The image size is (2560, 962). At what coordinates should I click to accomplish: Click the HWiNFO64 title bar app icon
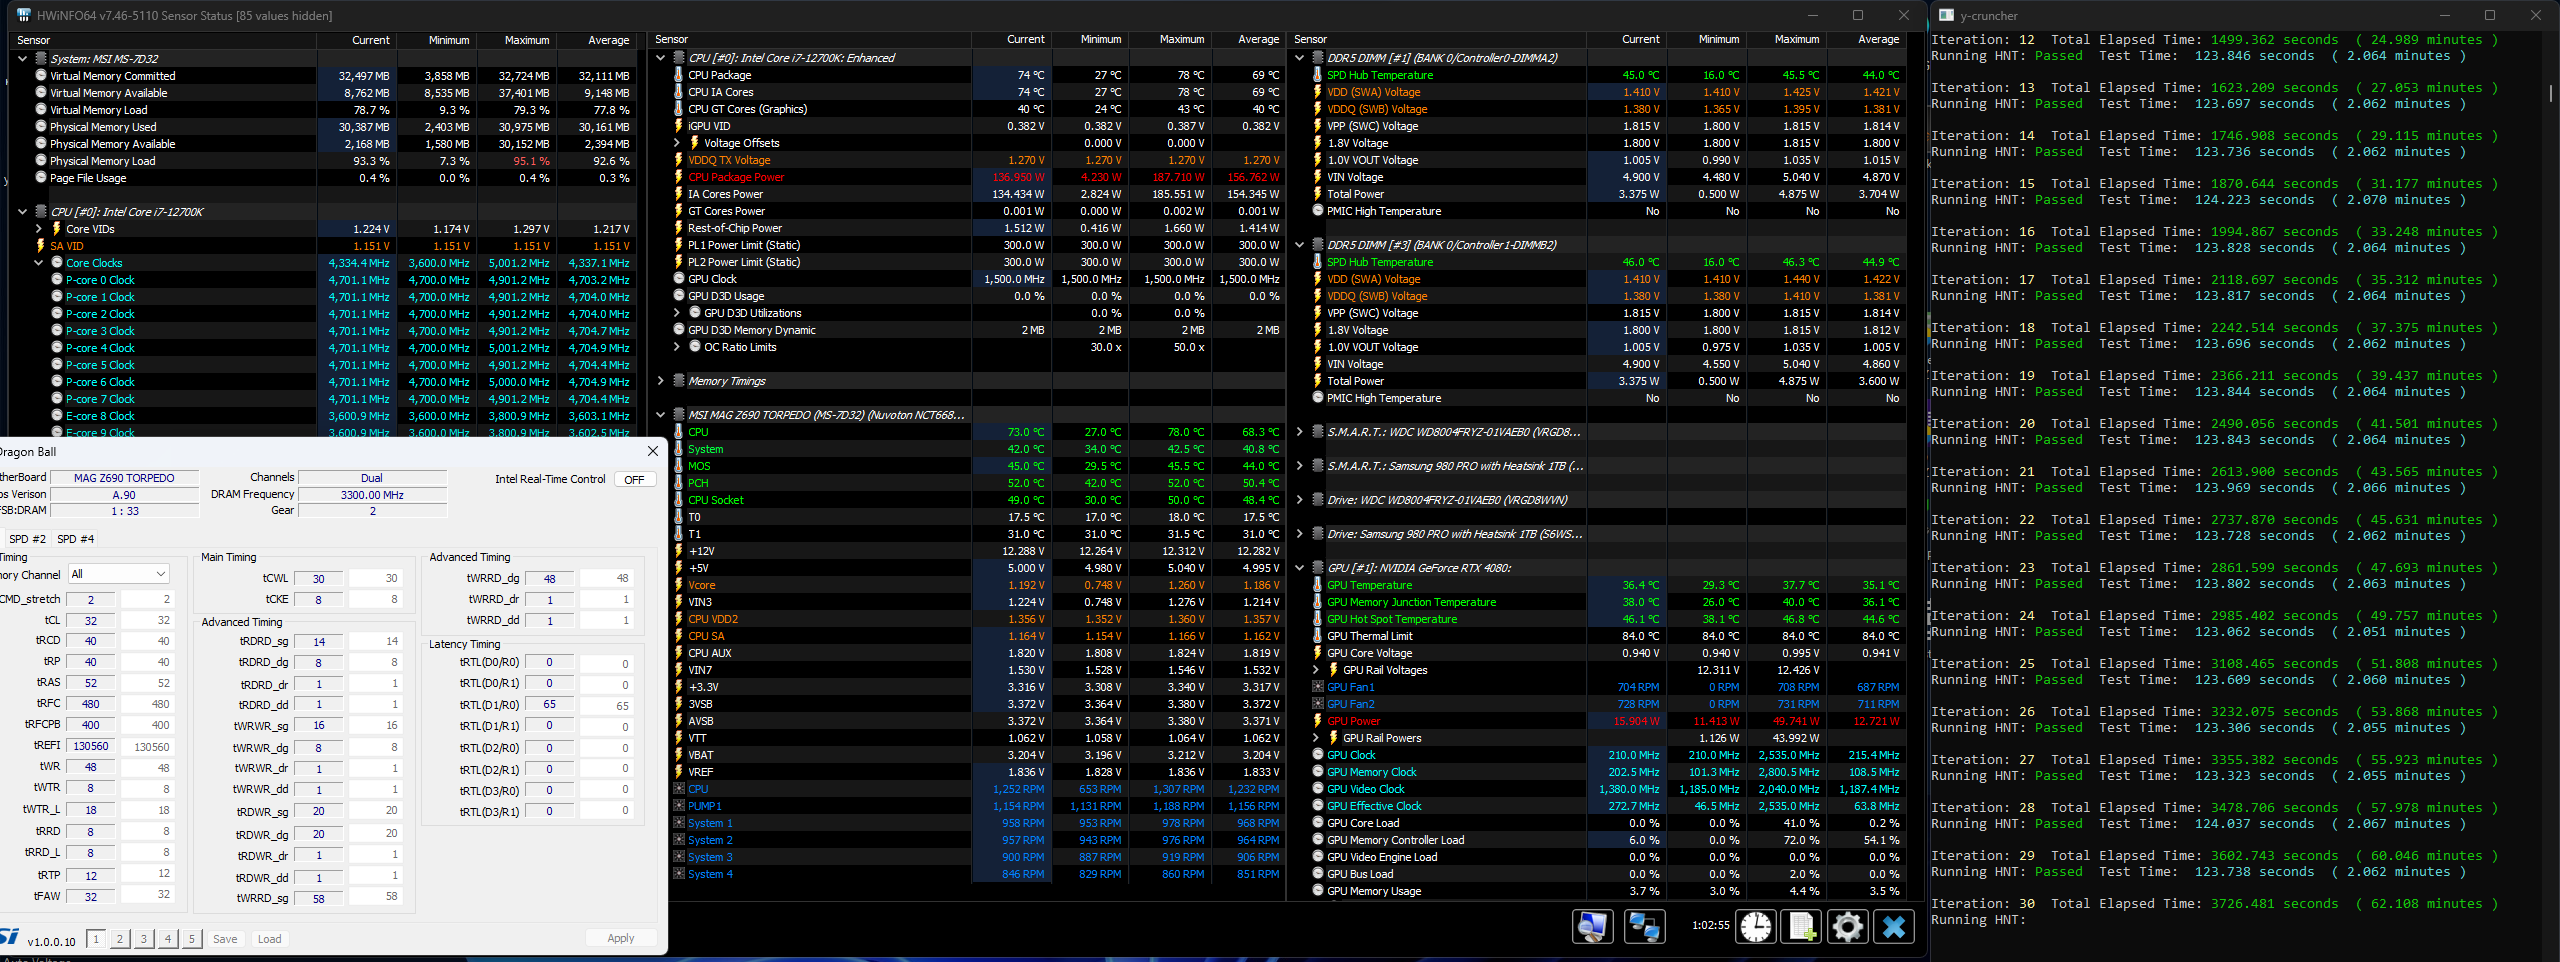pos(24,15)
